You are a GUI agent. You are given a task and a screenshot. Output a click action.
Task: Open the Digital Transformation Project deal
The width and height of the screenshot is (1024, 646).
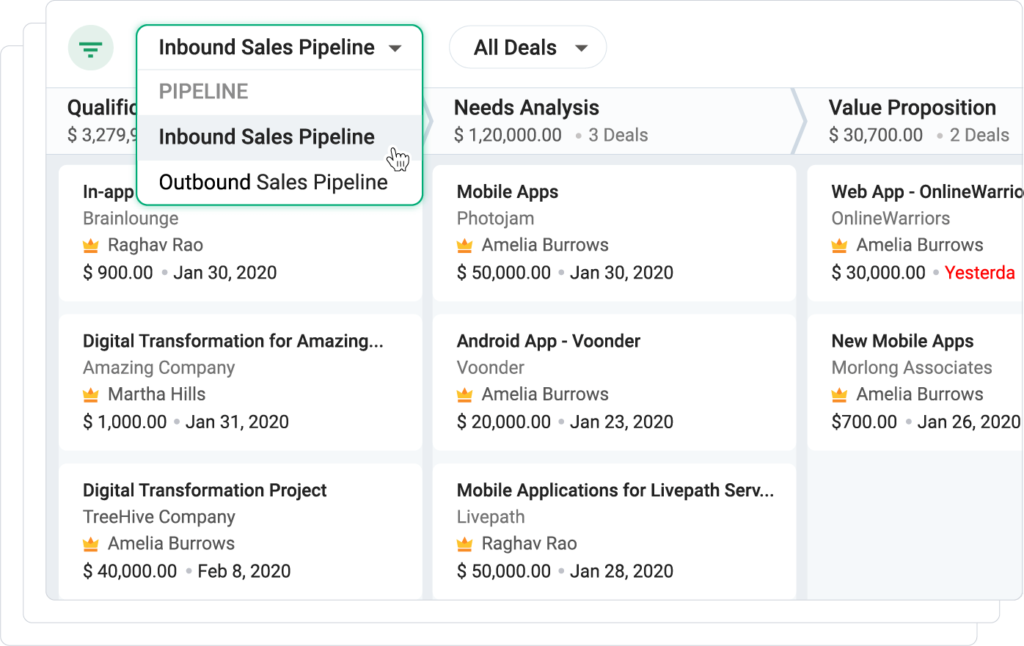tap(204, 491)
